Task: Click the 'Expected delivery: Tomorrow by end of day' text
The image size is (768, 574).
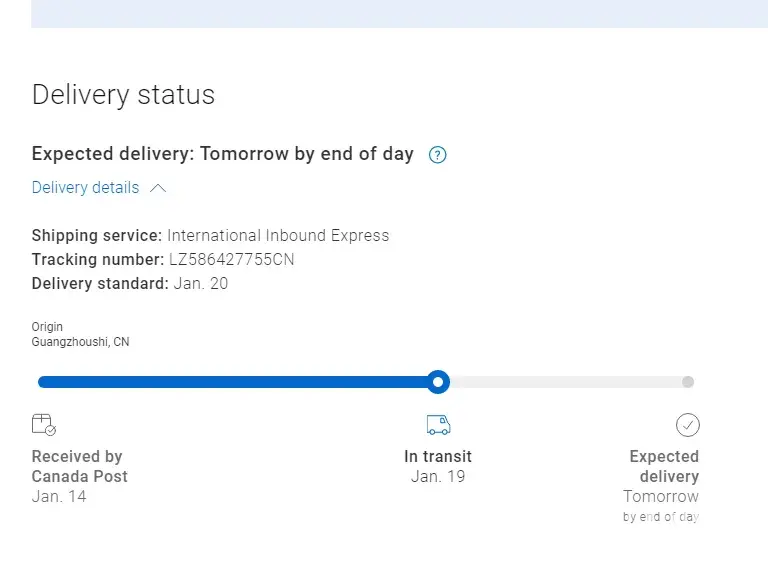Action: [222, 154]
